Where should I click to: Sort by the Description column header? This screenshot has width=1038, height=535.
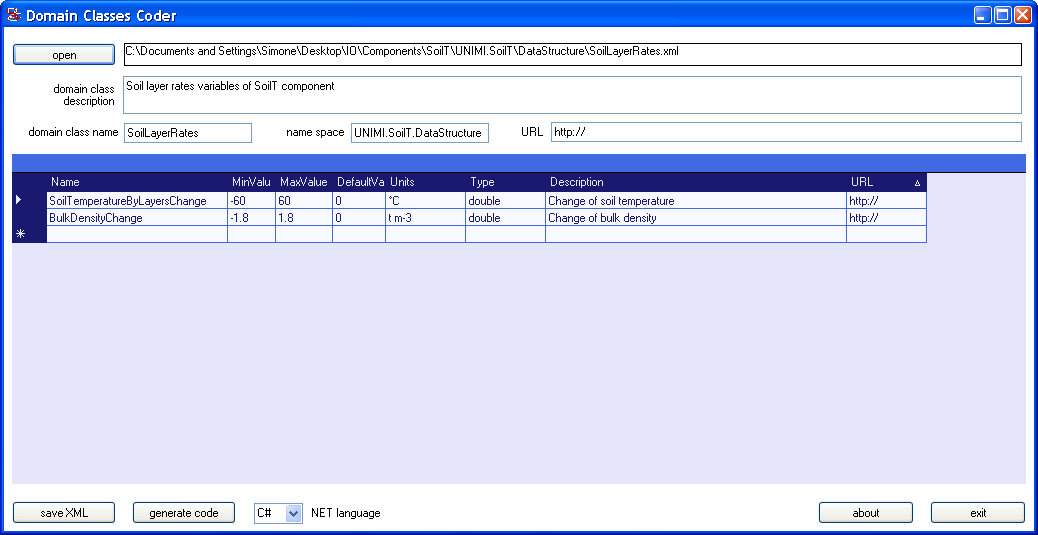point(696,182)
